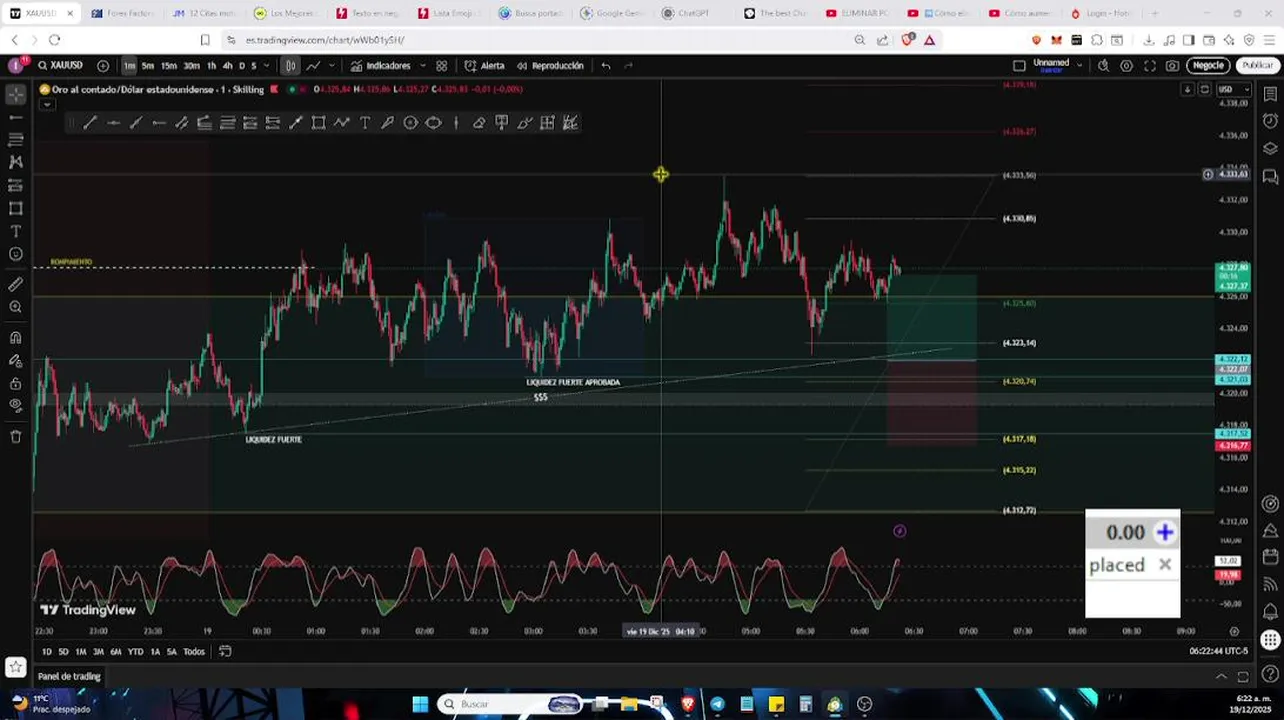Open the Panel de trading tab
The width and height of the screenshot is (1284, 720).
[69, 677]
